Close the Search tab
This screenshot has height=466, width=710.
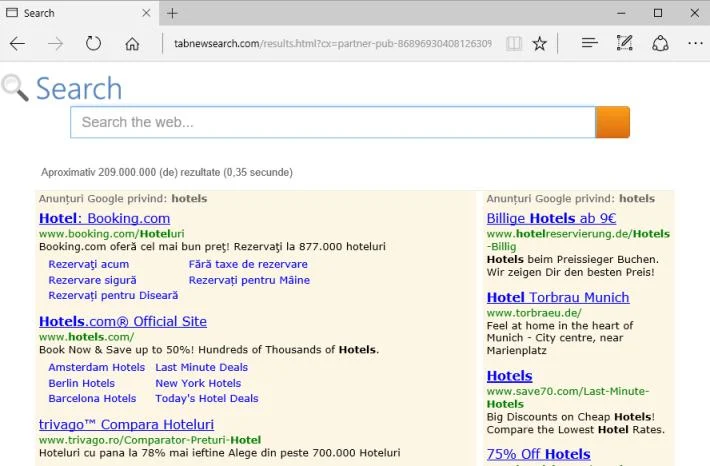tap(146, 13)
